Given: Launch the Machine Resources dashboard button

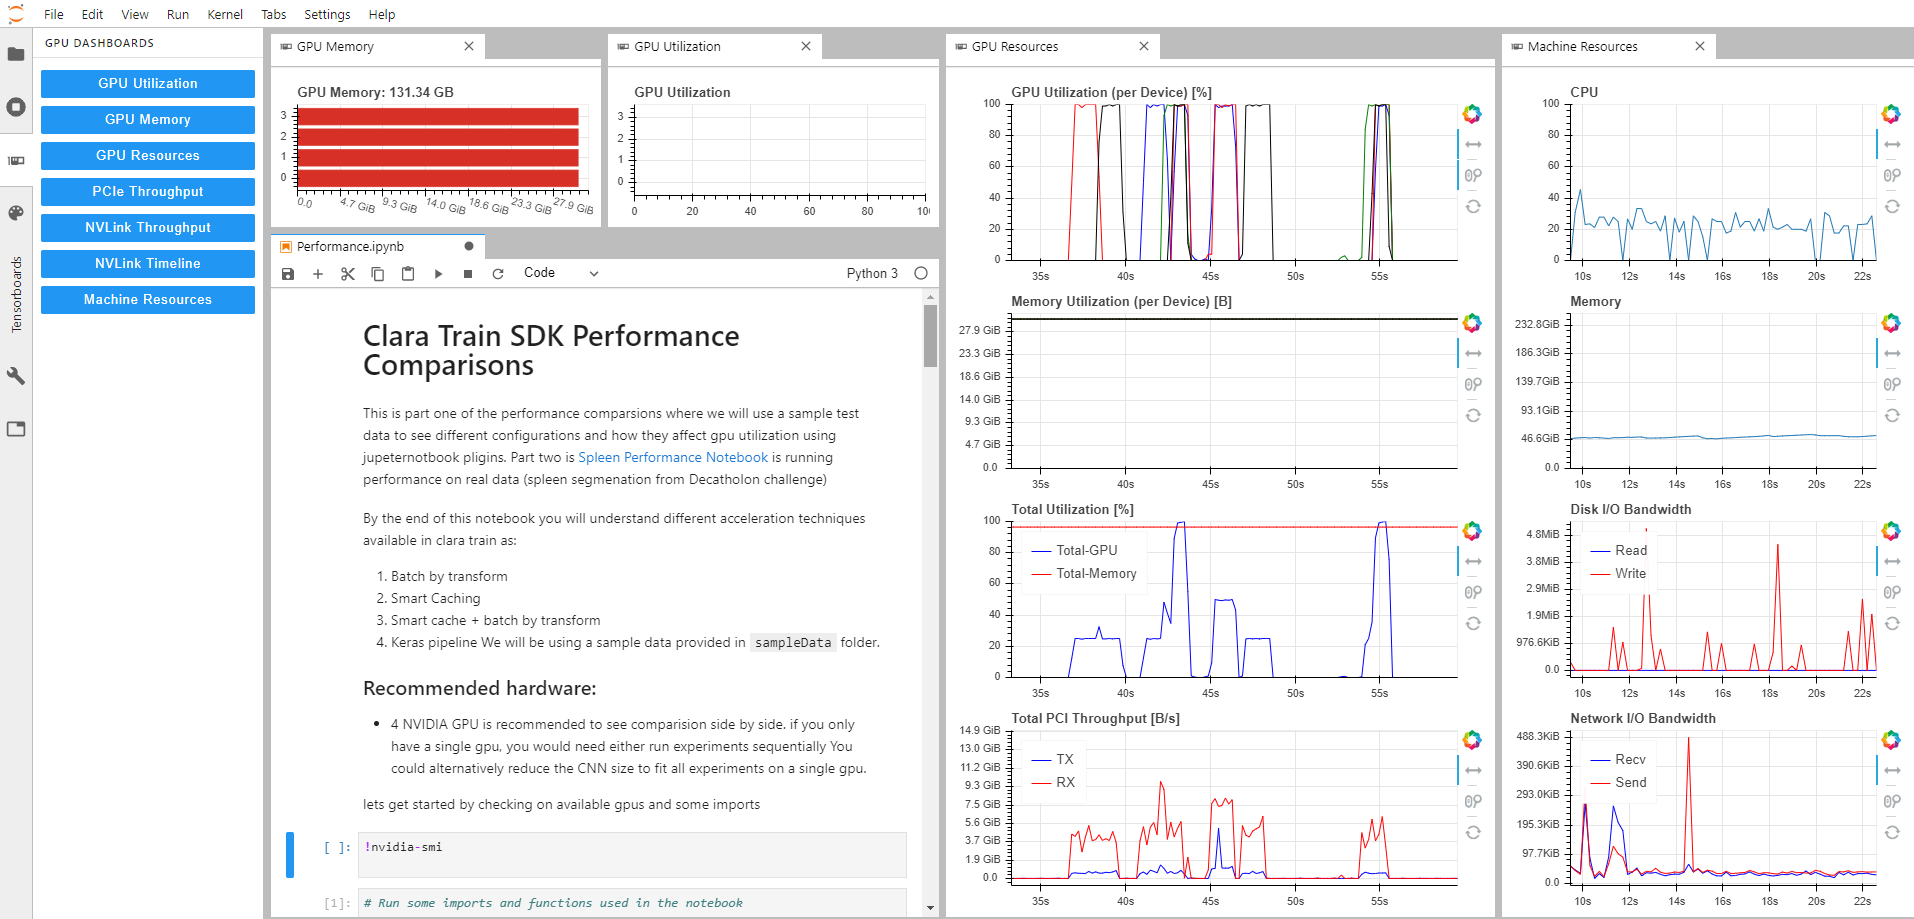Looking at the screenshot, I should click(148, 300).
